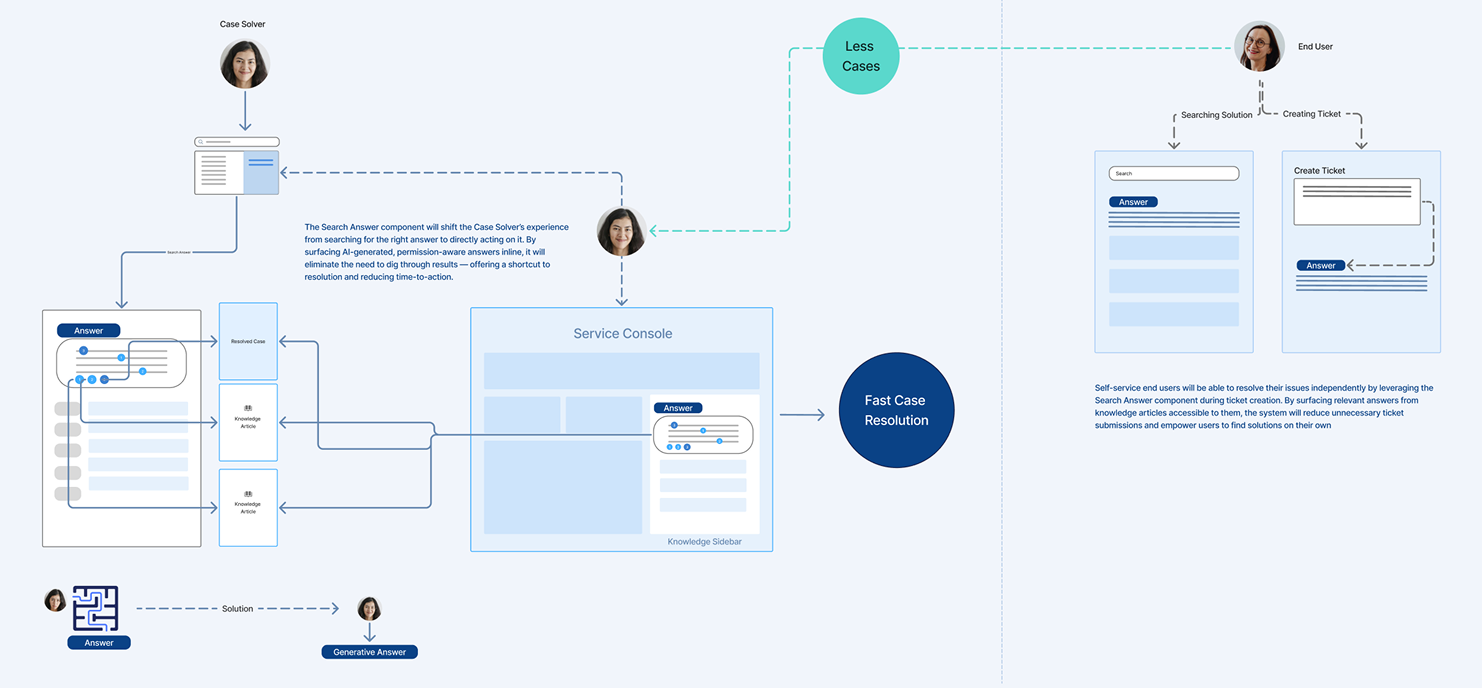
Task: Click the text box under Create Ticket
Action: (1357, 202)
